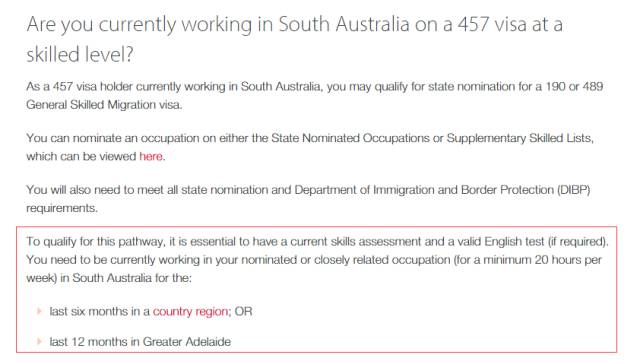The width and height of the screenshot is (640, 361).
Task: Click the 'OR' text after country region
Action: [243, 312]
